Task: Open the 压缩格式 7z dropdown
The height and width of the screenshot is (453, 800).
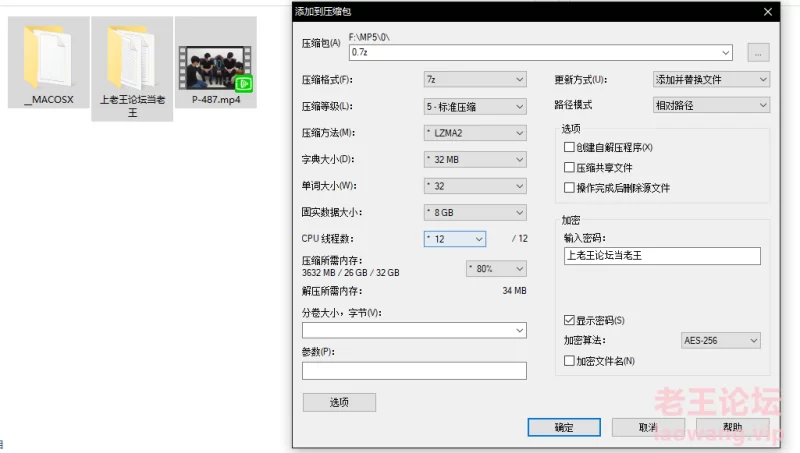Action: [475, 80]
